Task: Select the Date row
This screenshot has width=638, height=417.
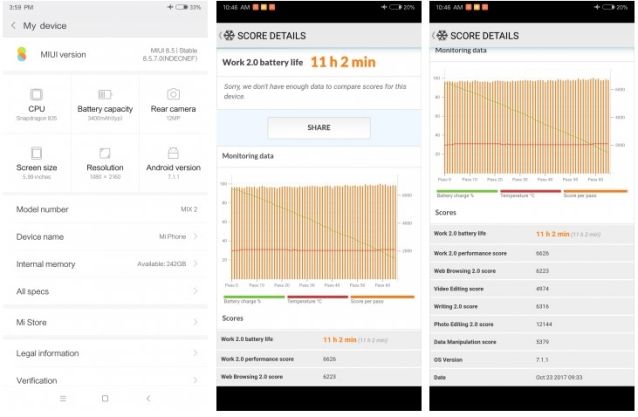Action: [x=532, y=377]
